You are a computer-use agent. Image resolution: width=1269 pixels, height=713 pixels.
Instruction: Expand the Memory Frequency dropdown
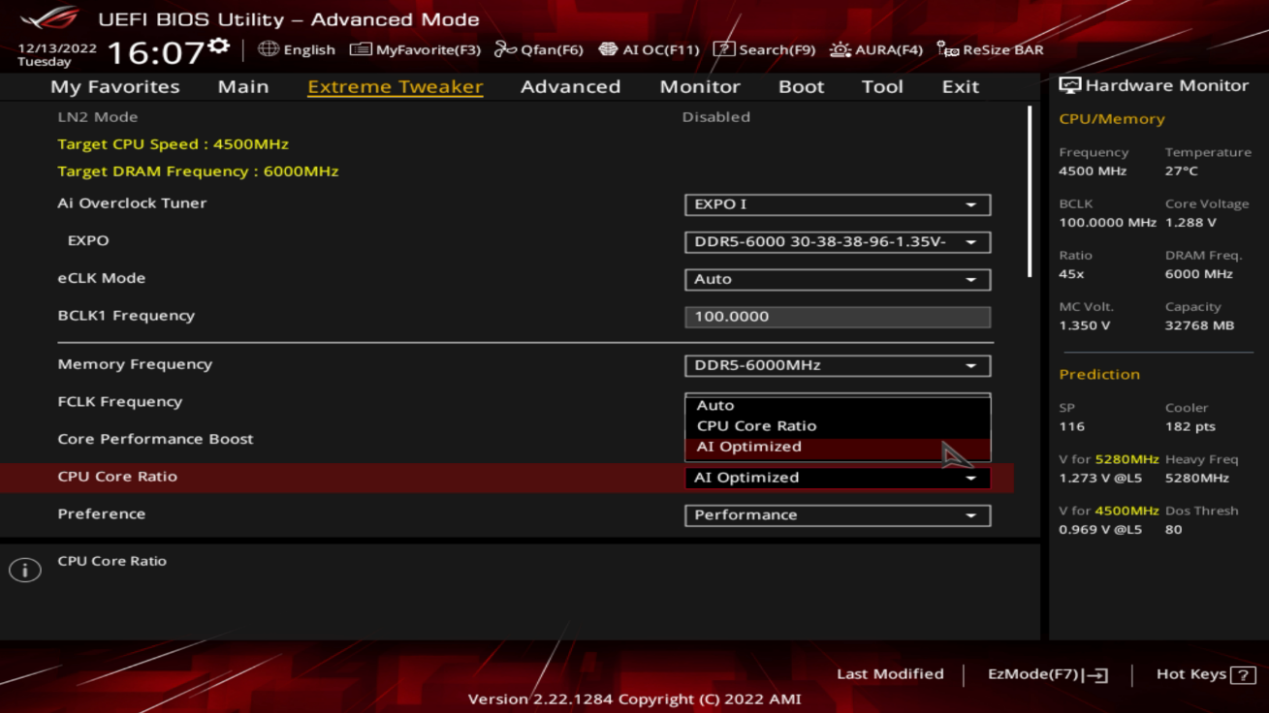(x=837, y=366)
